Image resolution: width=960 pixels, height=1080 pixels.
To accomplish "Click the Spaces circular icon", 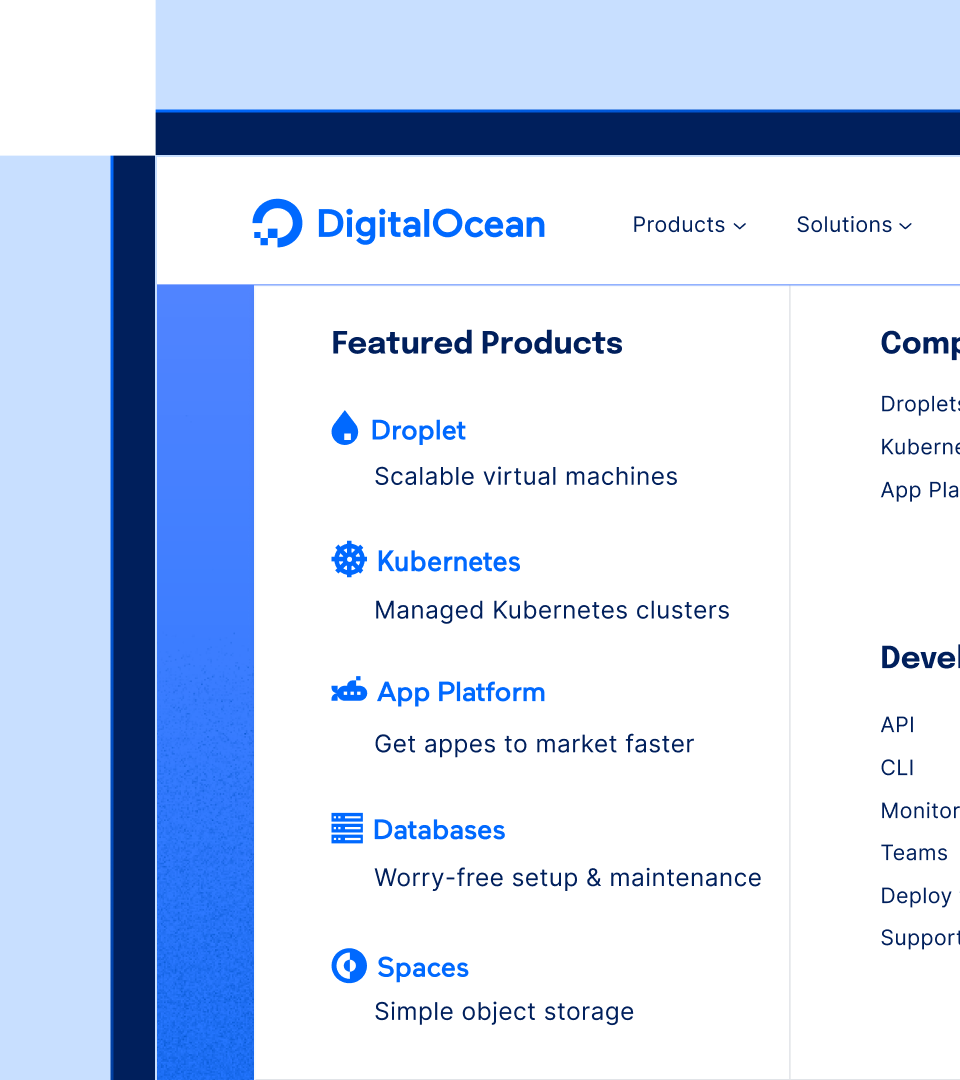I will click(349, 966).
